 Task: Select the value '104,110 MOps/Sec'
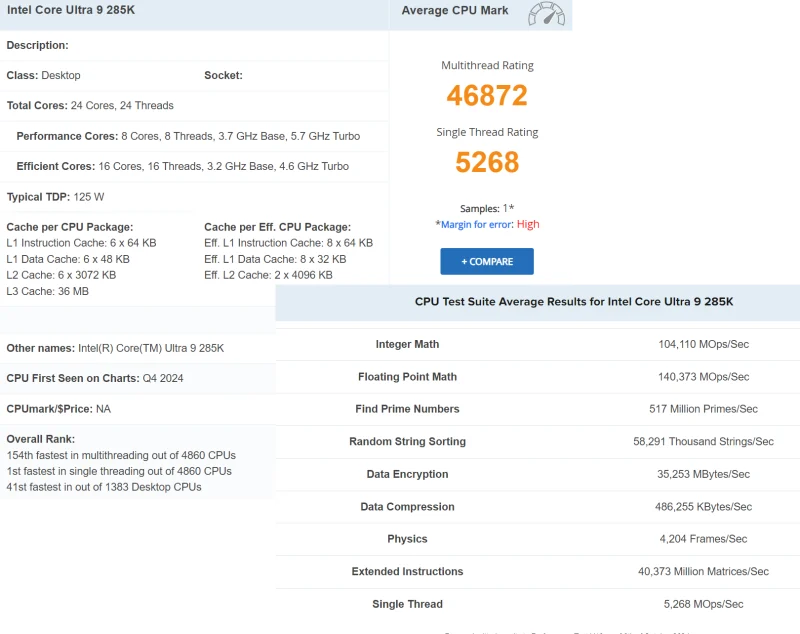(704, 344)
